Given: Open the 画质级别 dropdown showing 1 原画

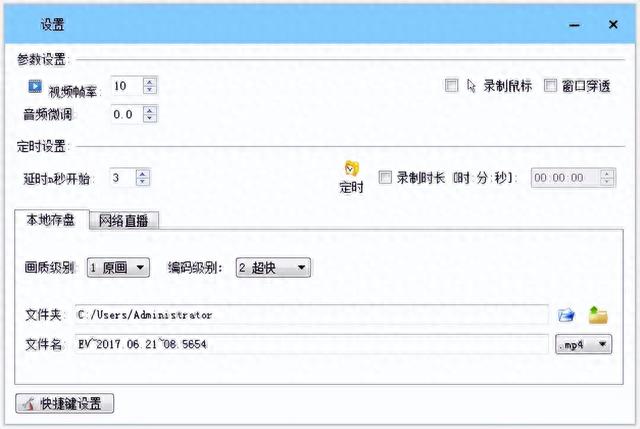Looking at the screenshot, I should pos(118,268).
